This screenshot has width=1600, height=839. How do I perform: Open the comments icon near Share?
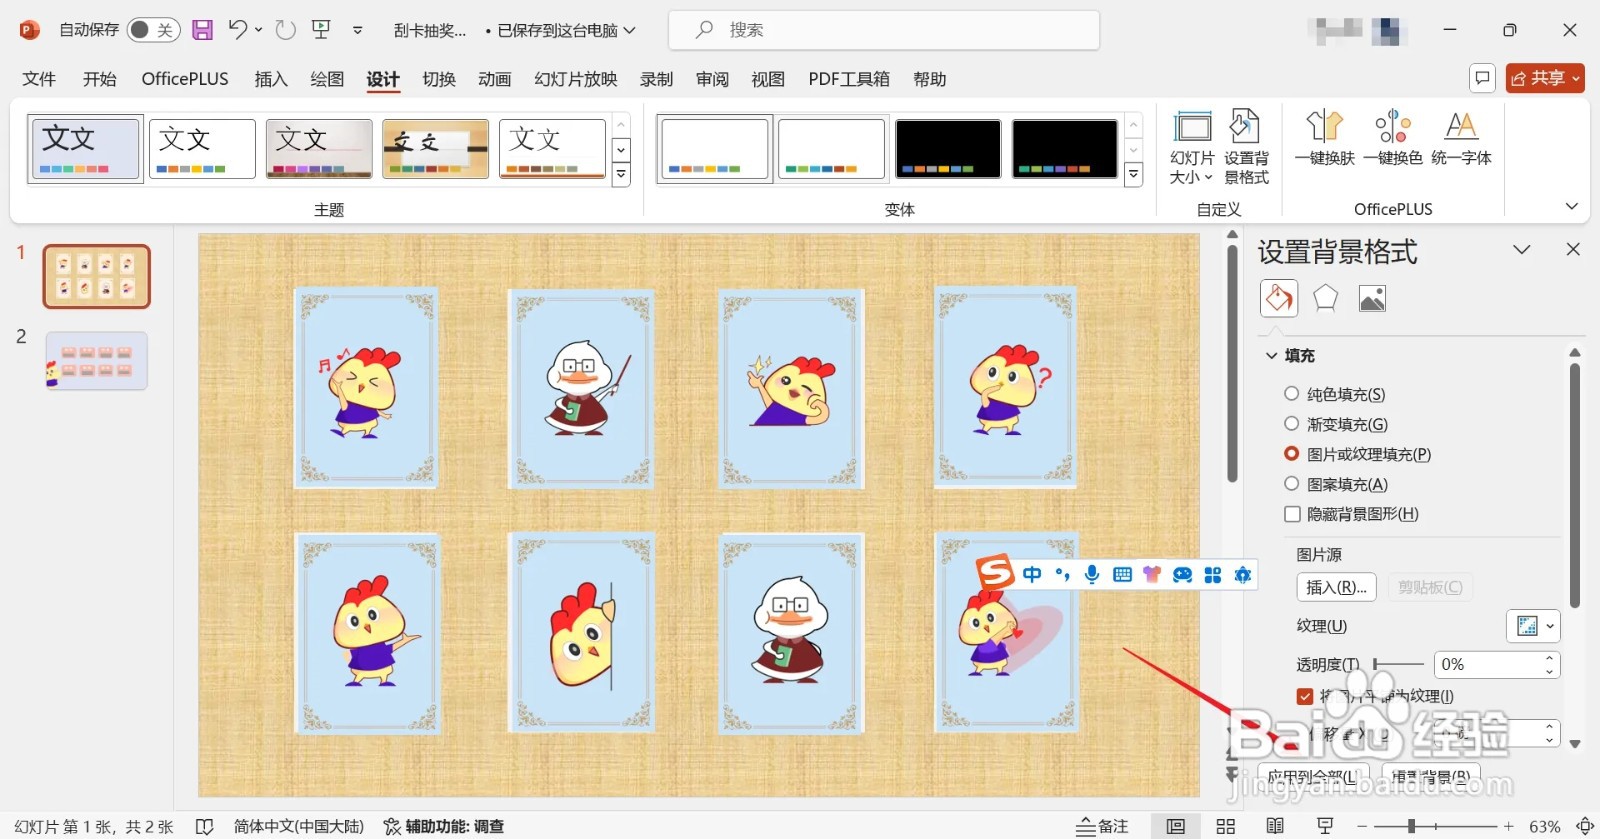[x=1482, y=78]
